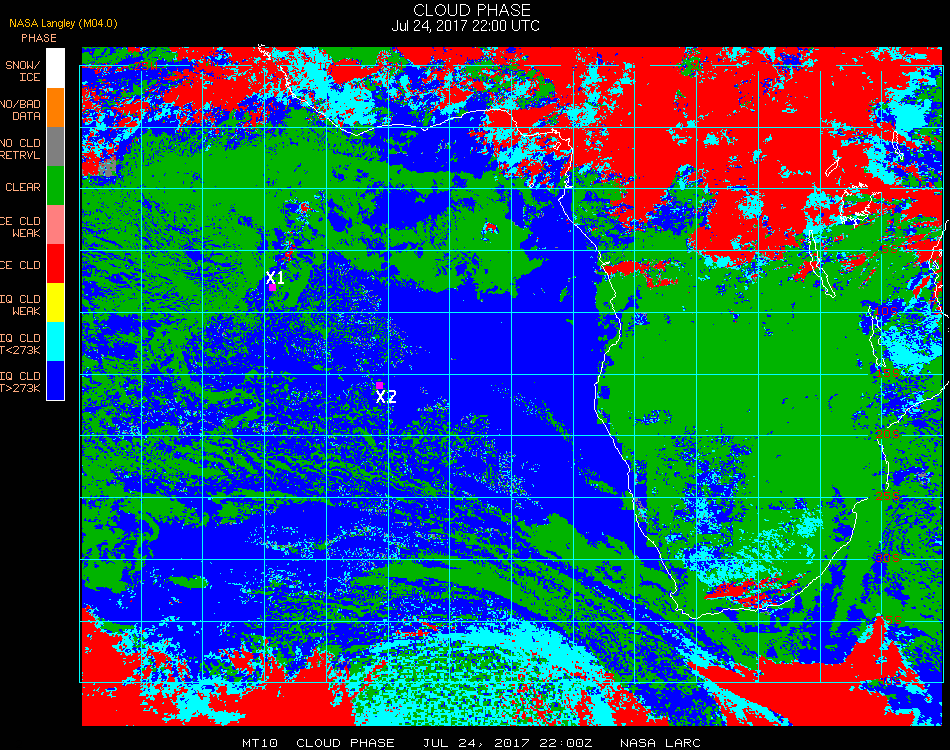Click the white X2 label on the map
Viewport: 950px width, 750px height.
point(386,397)
